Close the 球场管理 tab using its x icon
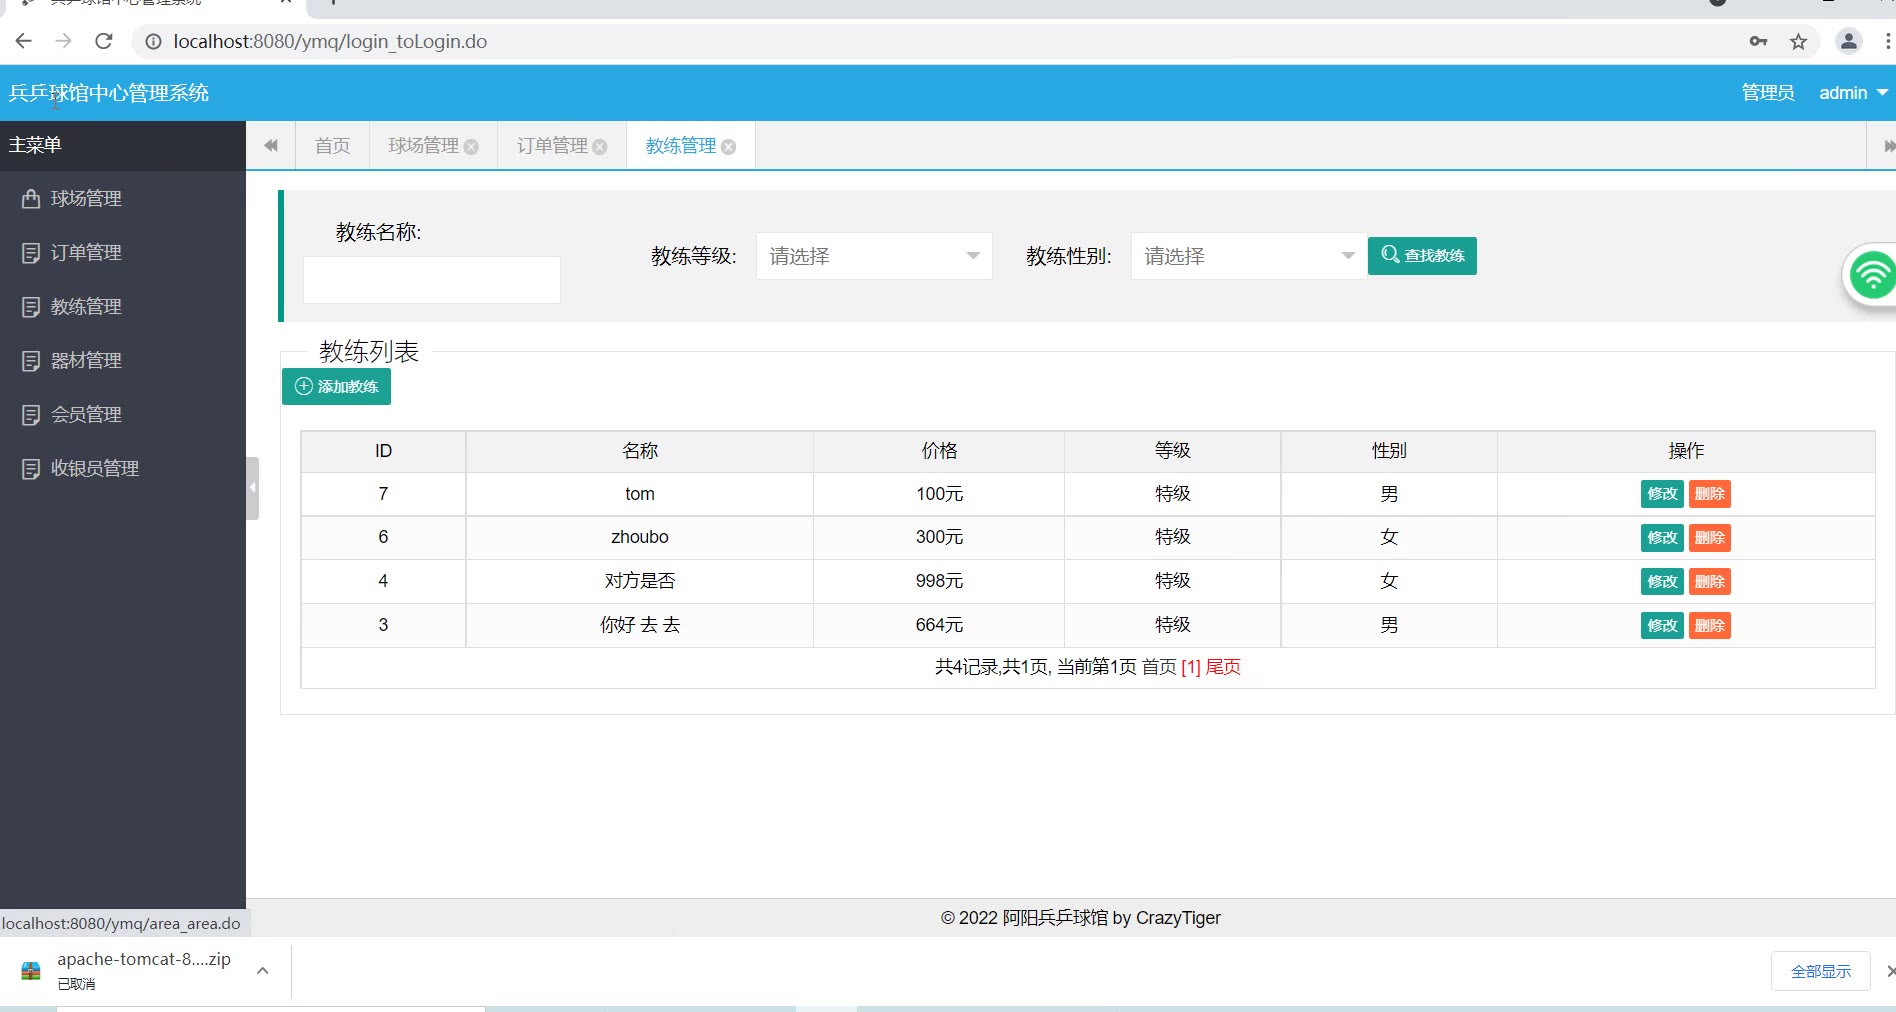 (471, 147)
